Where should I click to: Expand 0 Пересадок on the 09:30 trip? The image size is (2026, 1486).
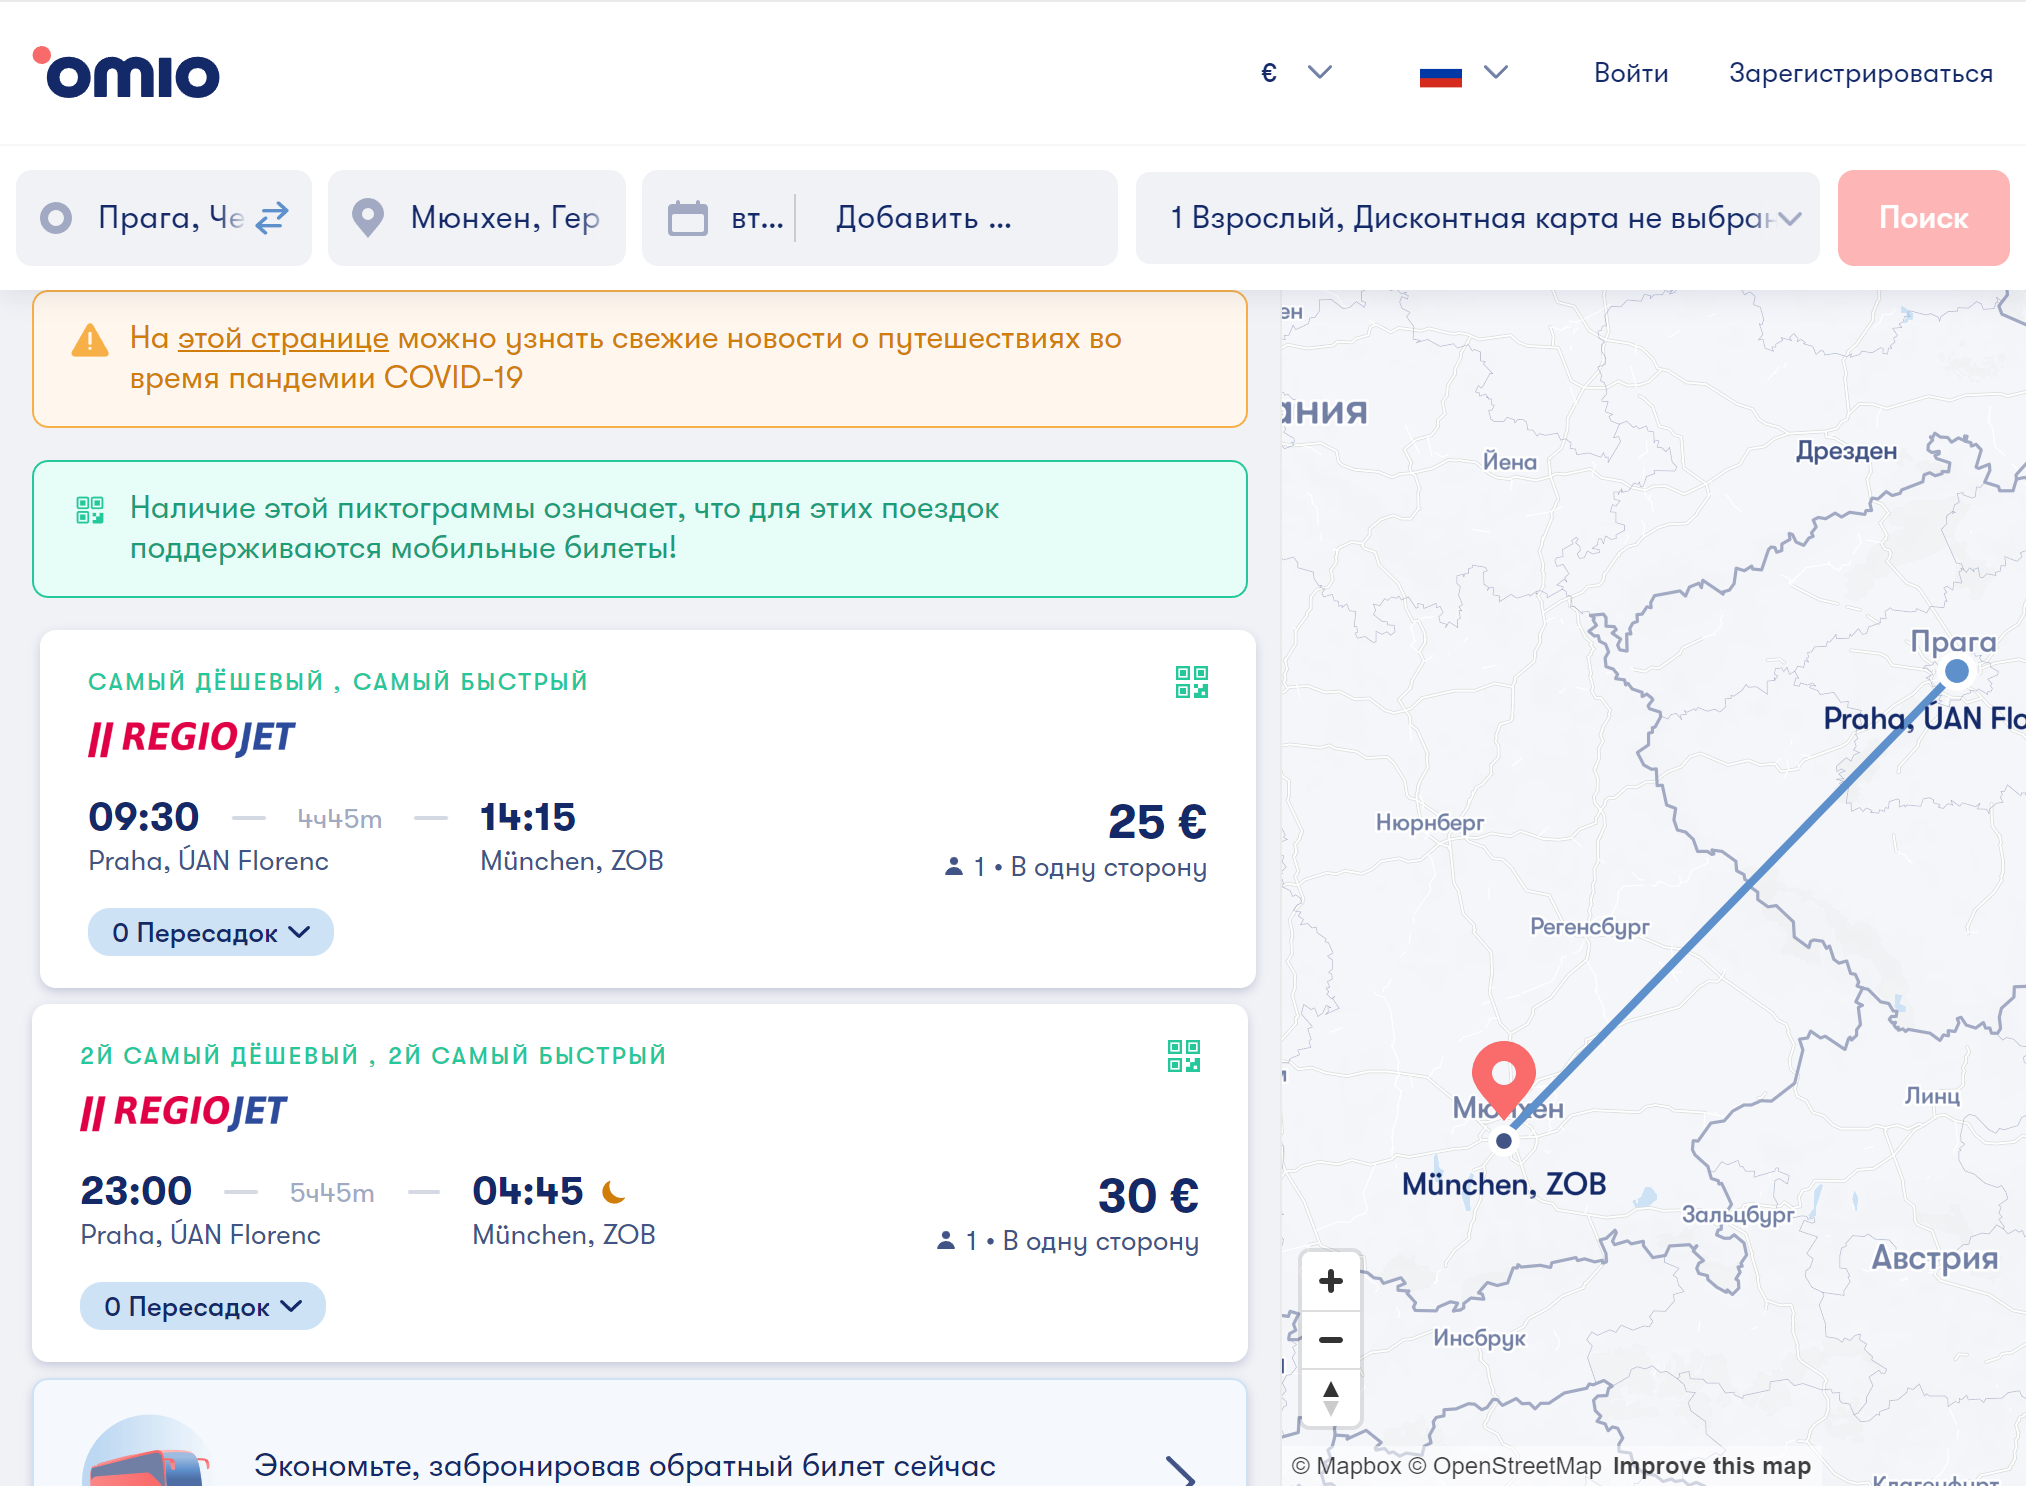(210, 932)
